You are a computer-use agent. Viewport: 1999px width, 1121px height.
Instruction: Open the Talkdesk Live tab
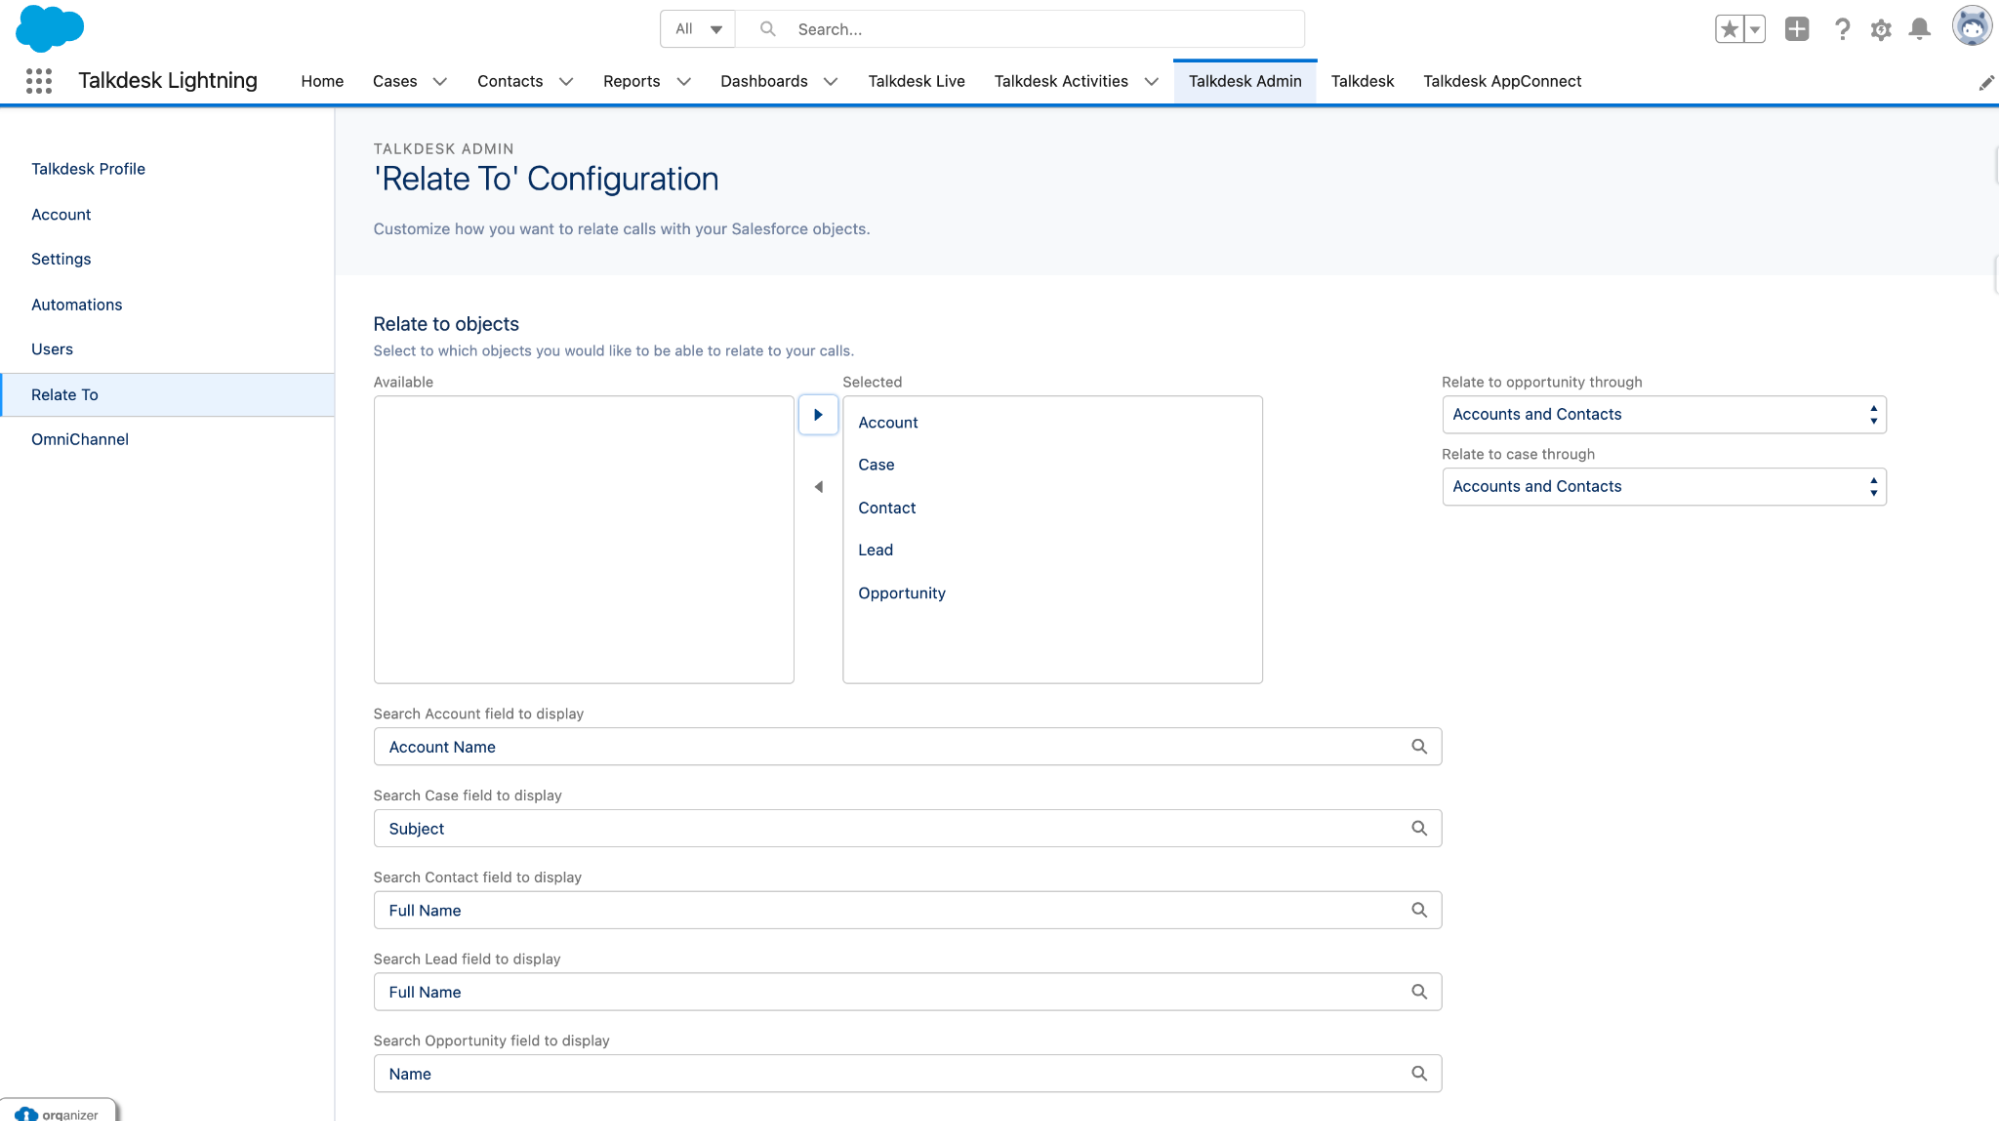click(x=916, y=82)
